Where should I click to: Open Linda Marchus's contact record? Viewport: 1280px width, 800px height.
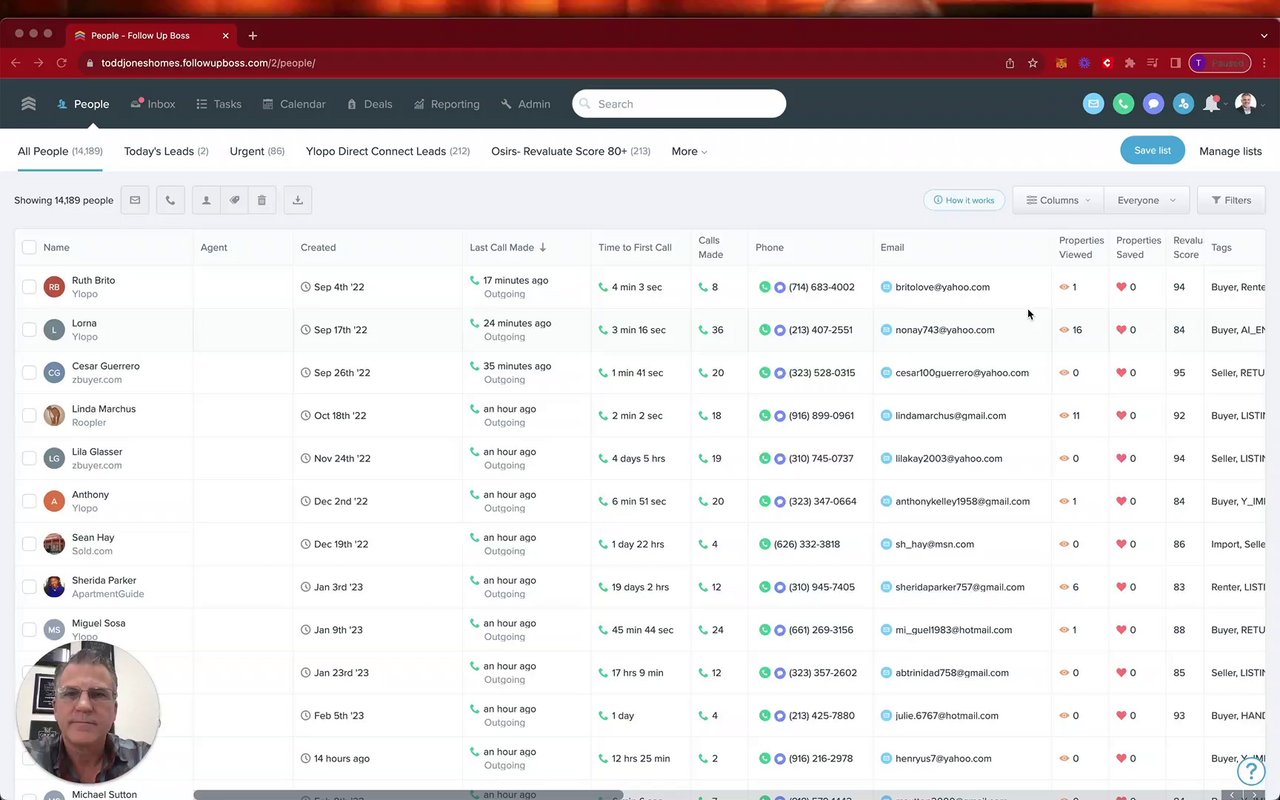(104, 409)
